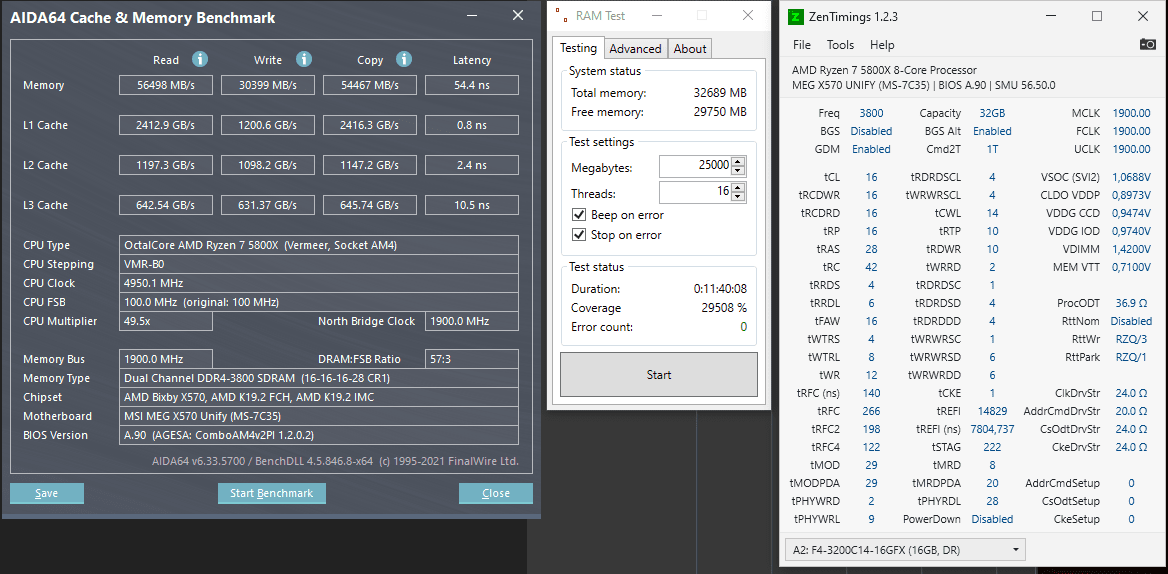1168x574 pixels.
Task: Click Start Benchmark in AIDA64
Action: pyautogui.click(x=272, y=493)
